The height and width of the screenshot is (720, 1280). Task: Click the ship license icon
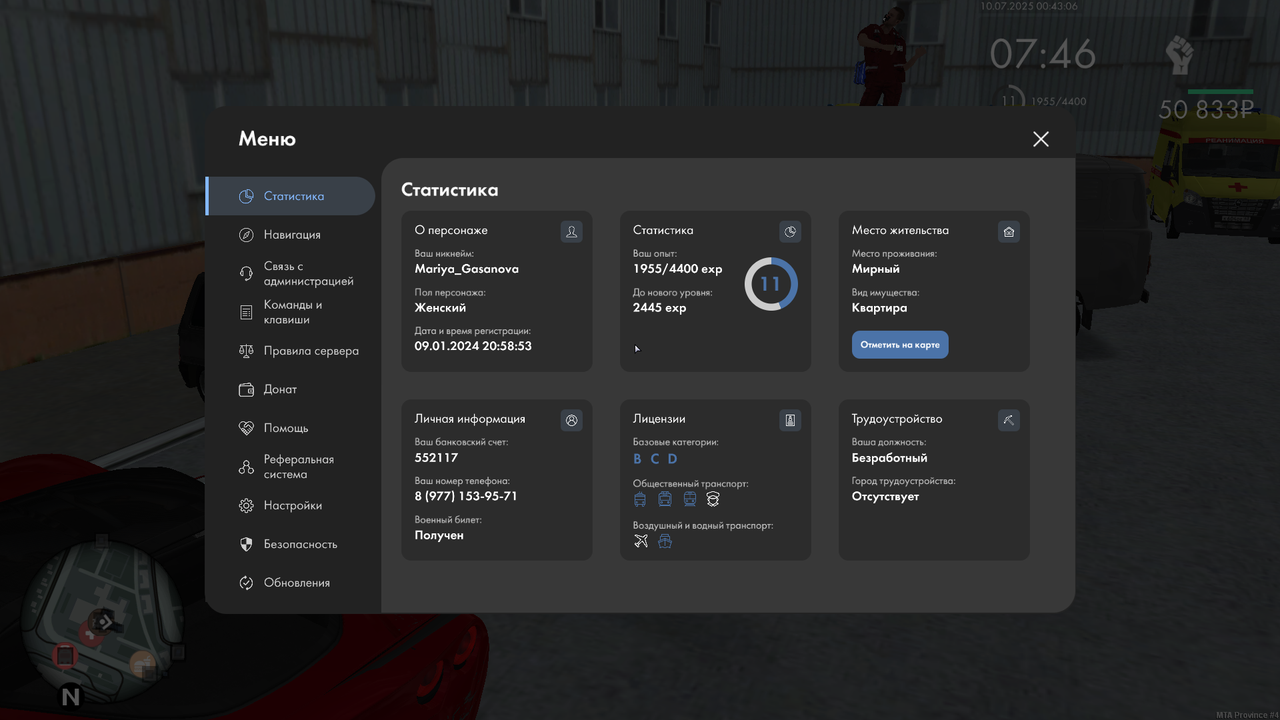tap(665, 541)
